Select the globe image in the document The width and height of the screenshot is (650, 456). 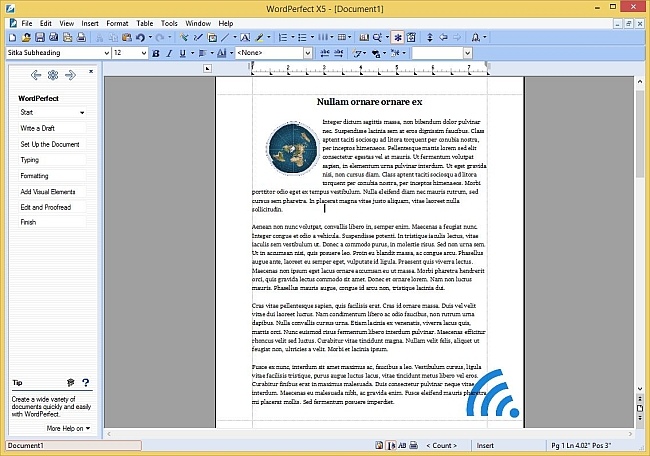point(292,148)
